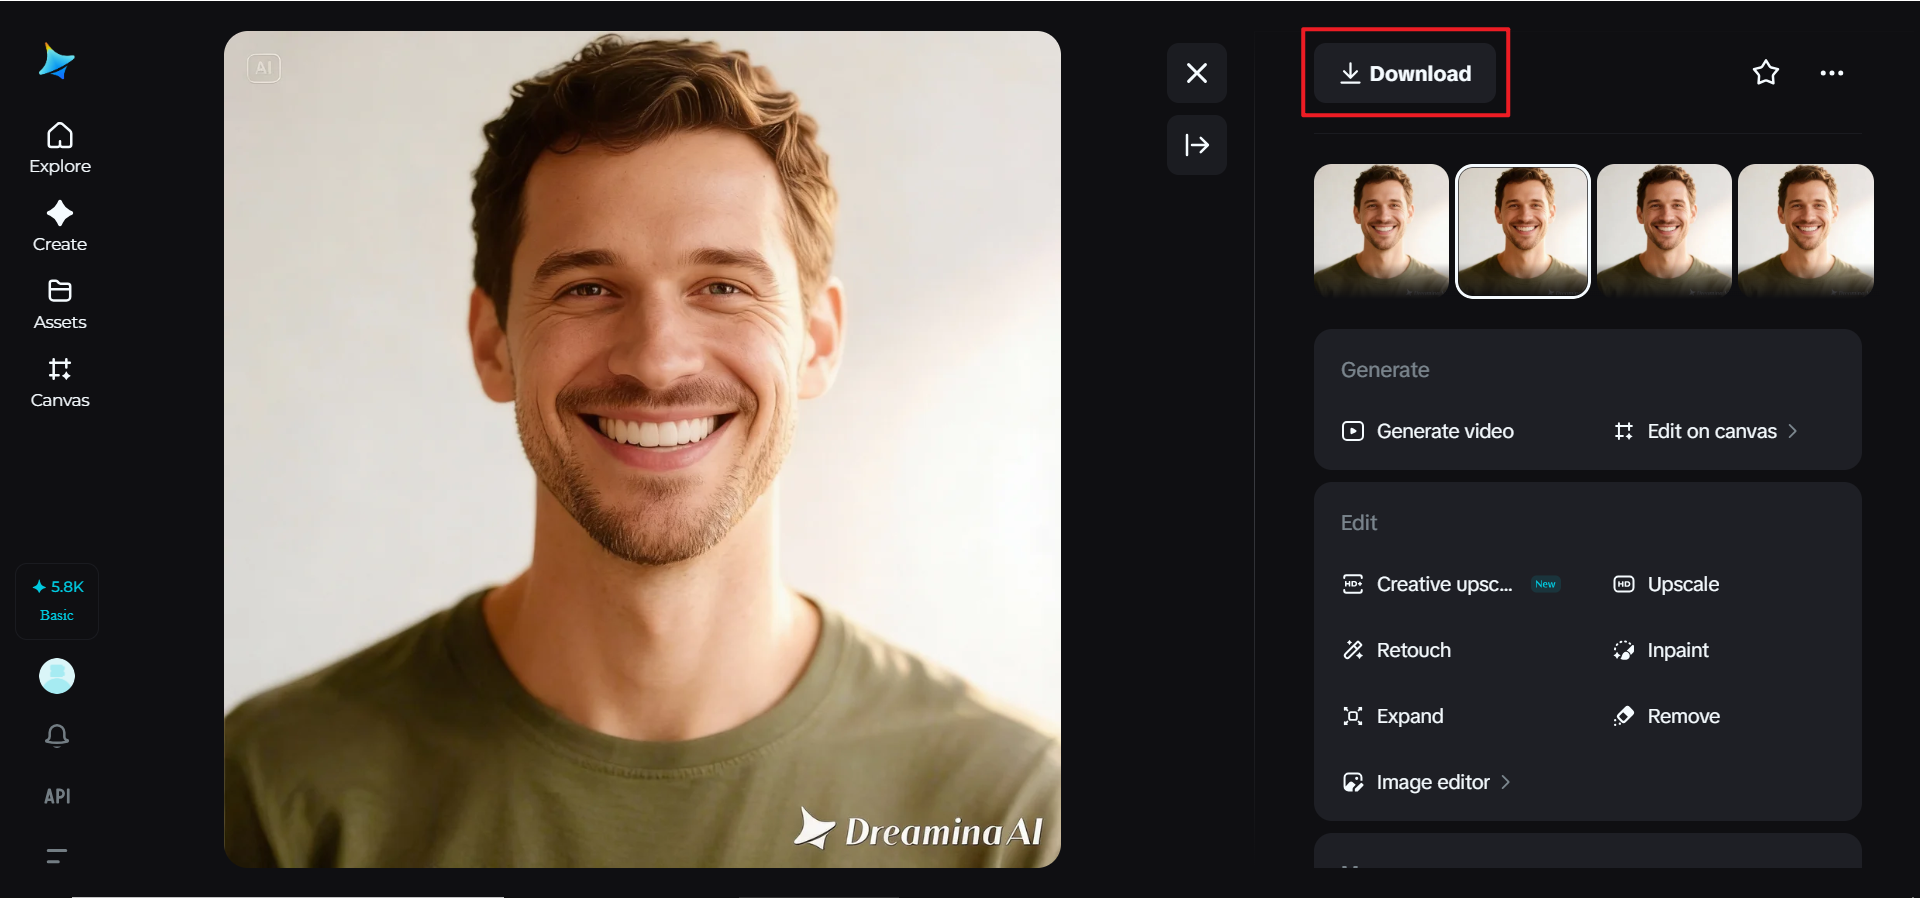Open the Image editor
The image size is (1920, 898).
point(1426,782)
